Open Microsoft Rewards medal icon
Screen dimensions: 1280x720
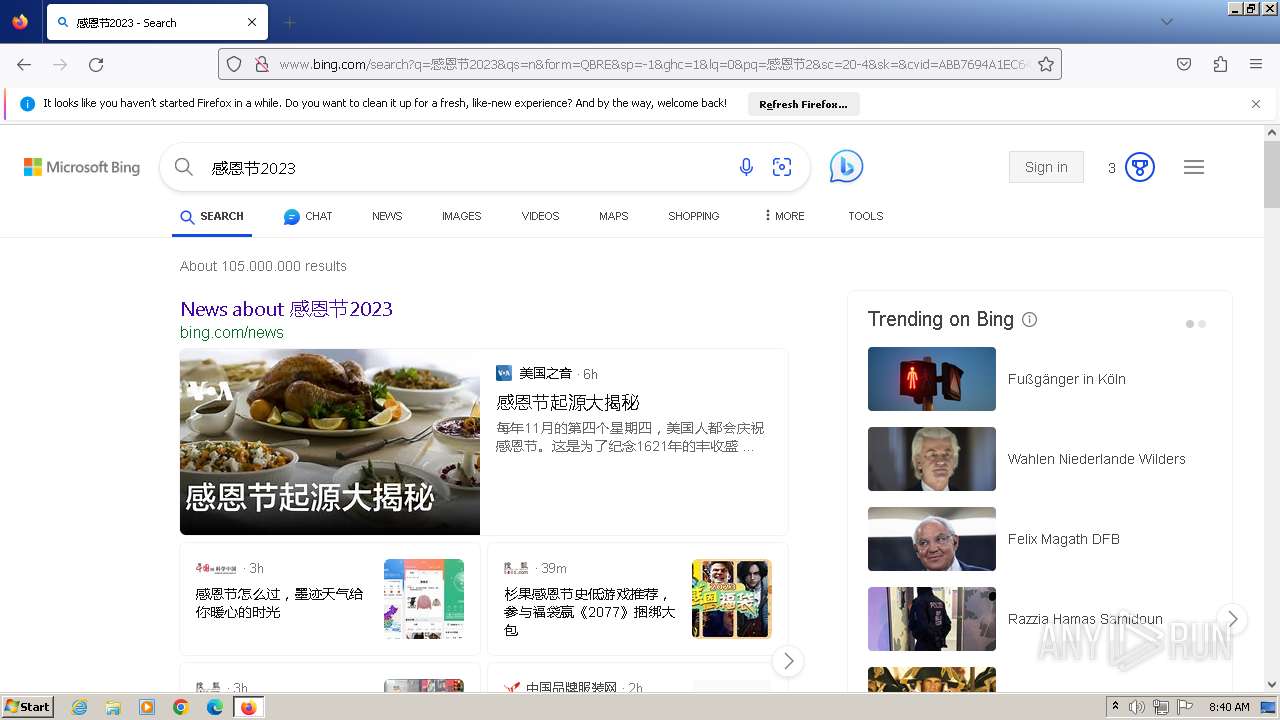tap(1140, 167)
